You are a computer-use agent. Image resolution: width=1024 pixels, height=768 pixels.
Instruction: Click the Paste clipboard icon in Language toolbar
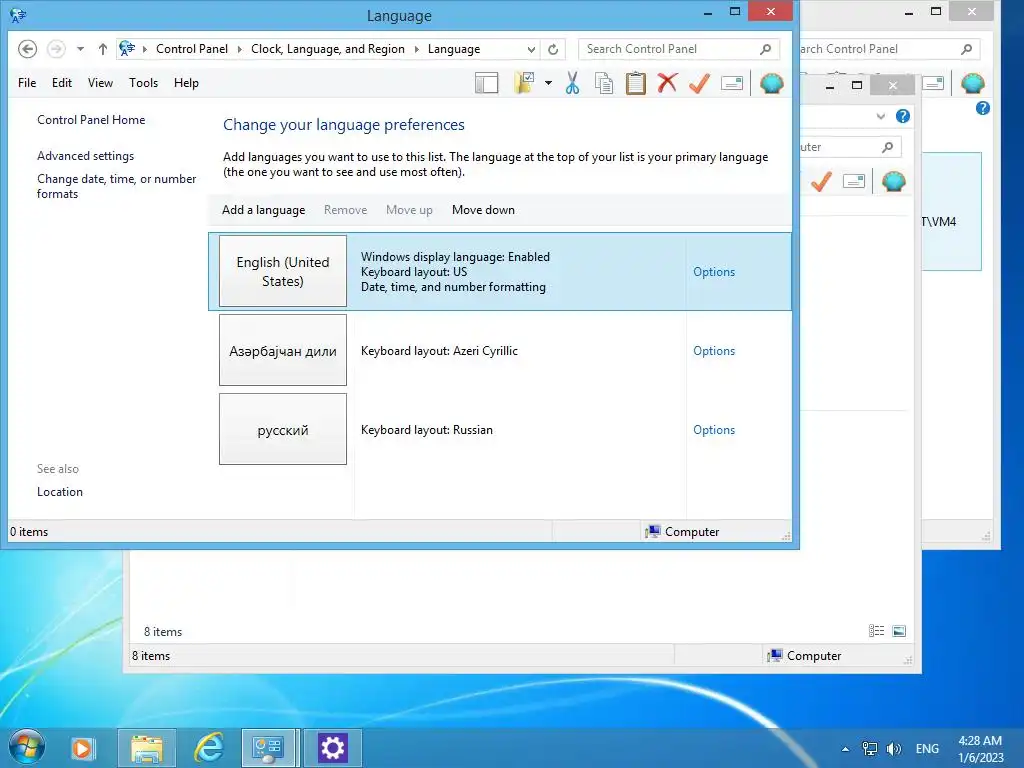coord(635,83)
